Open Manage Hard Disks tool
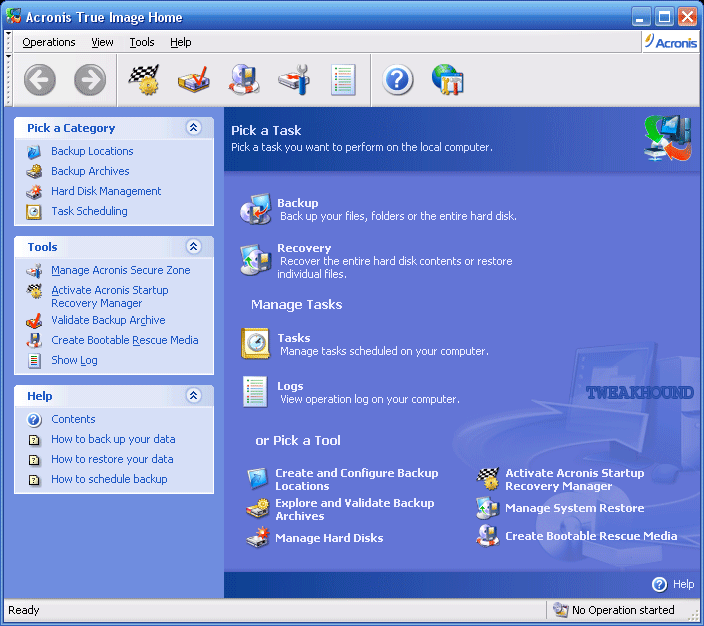 [329, 538]
